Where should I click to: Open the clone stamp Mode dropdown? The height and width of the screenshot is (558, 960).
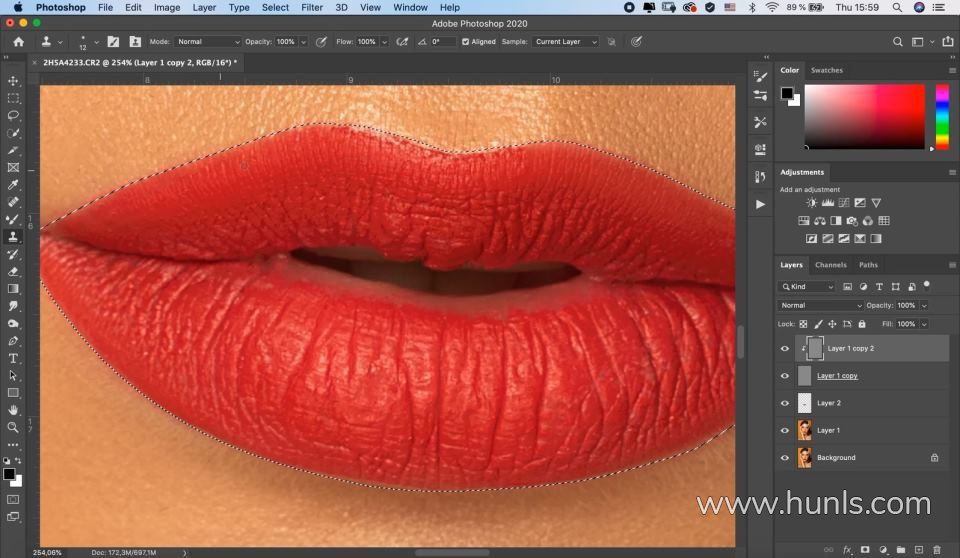(209, 42)
